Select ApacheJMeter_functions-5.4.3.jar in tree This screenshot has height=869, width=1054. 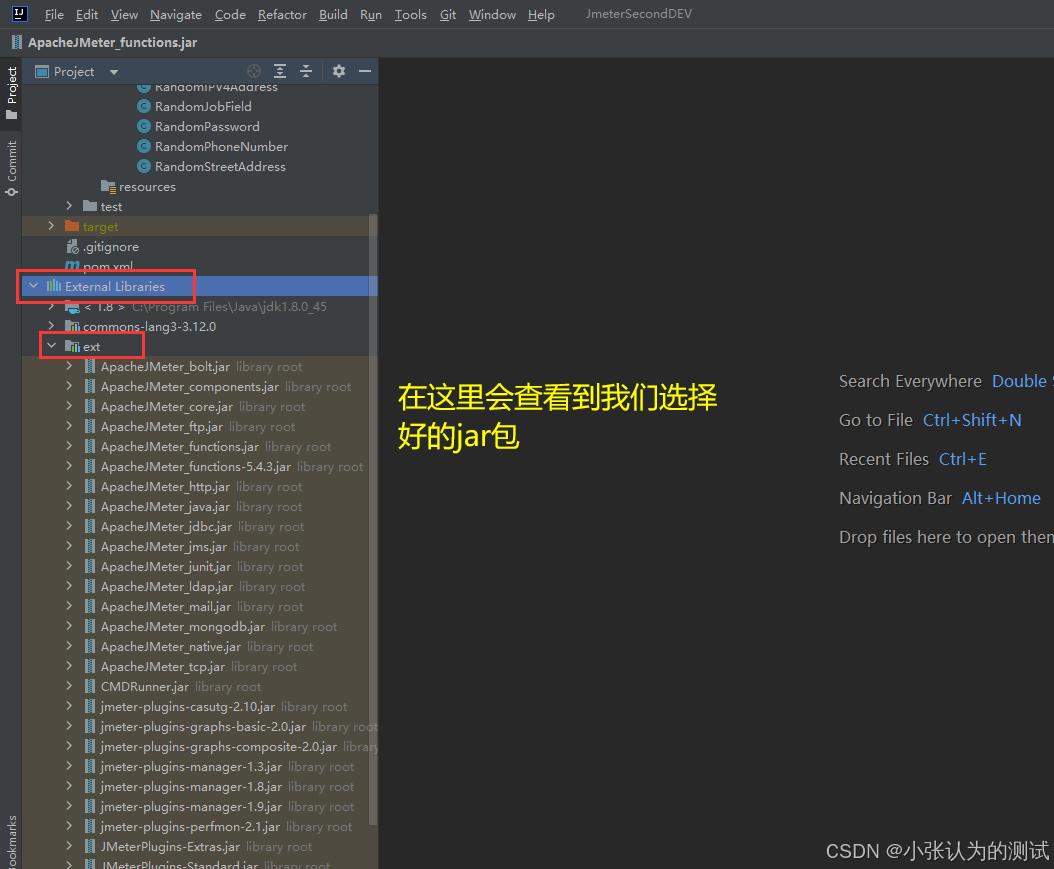tap(196, 466)
